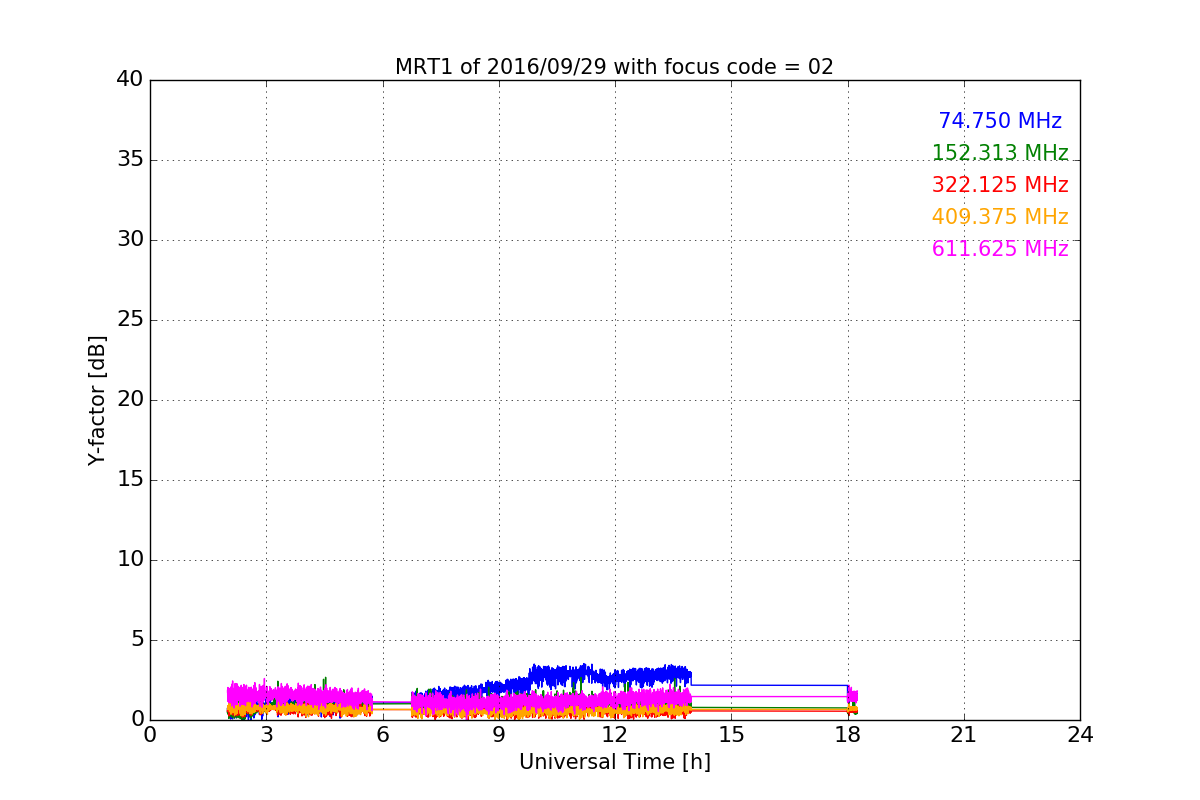Click y-axis tick label 15

tap(130, 480)
